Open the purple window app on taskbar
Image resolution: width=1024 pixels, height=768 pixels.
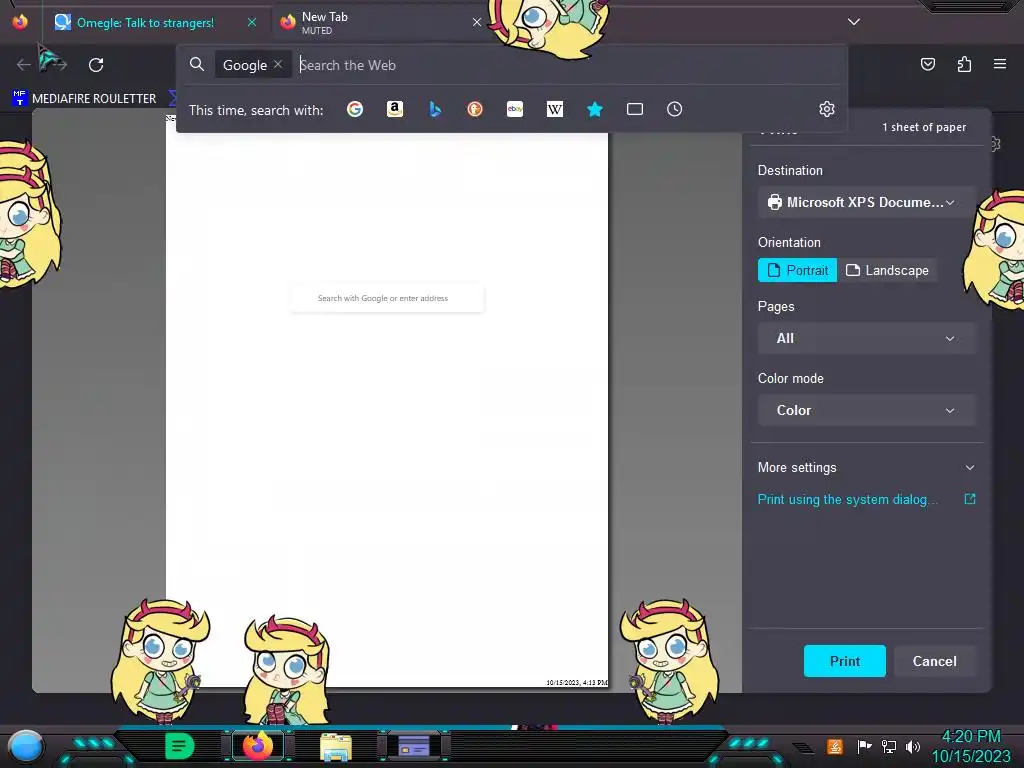[413, 746]
